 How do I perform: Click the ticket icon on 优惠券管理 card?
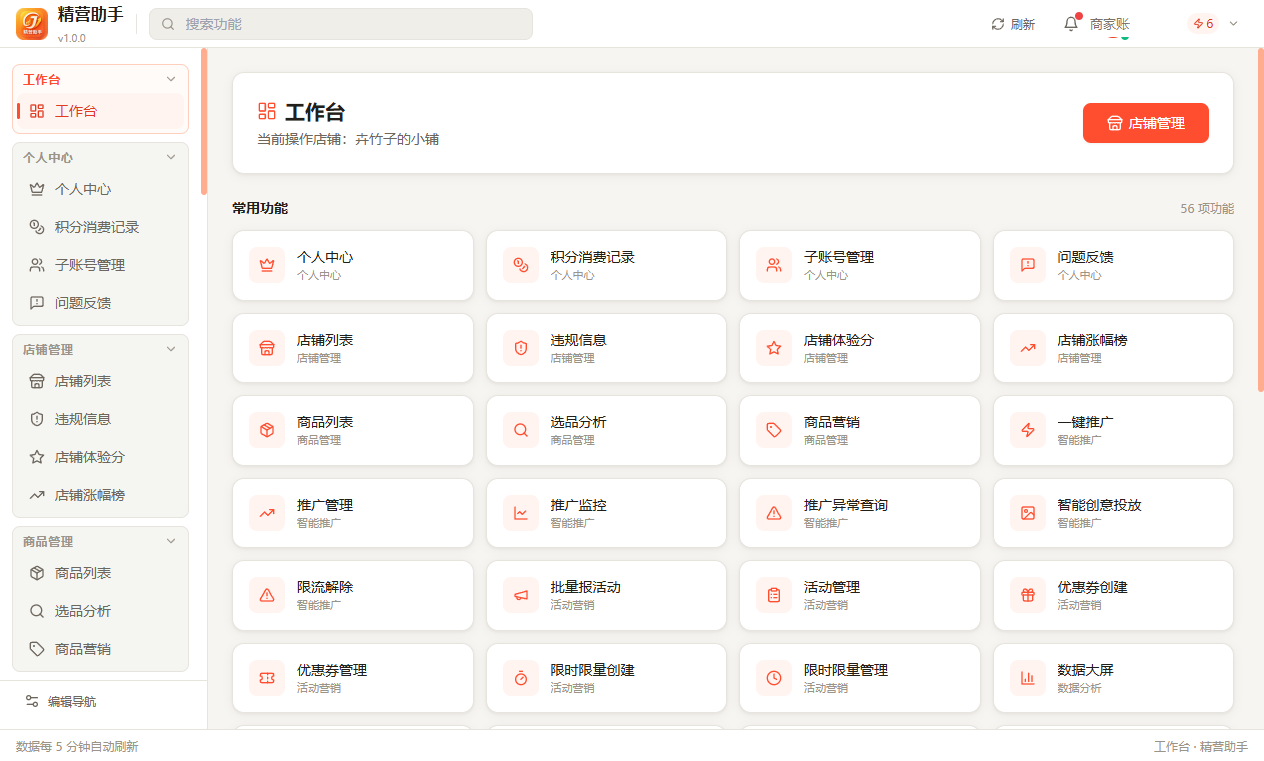pos(267,678)
